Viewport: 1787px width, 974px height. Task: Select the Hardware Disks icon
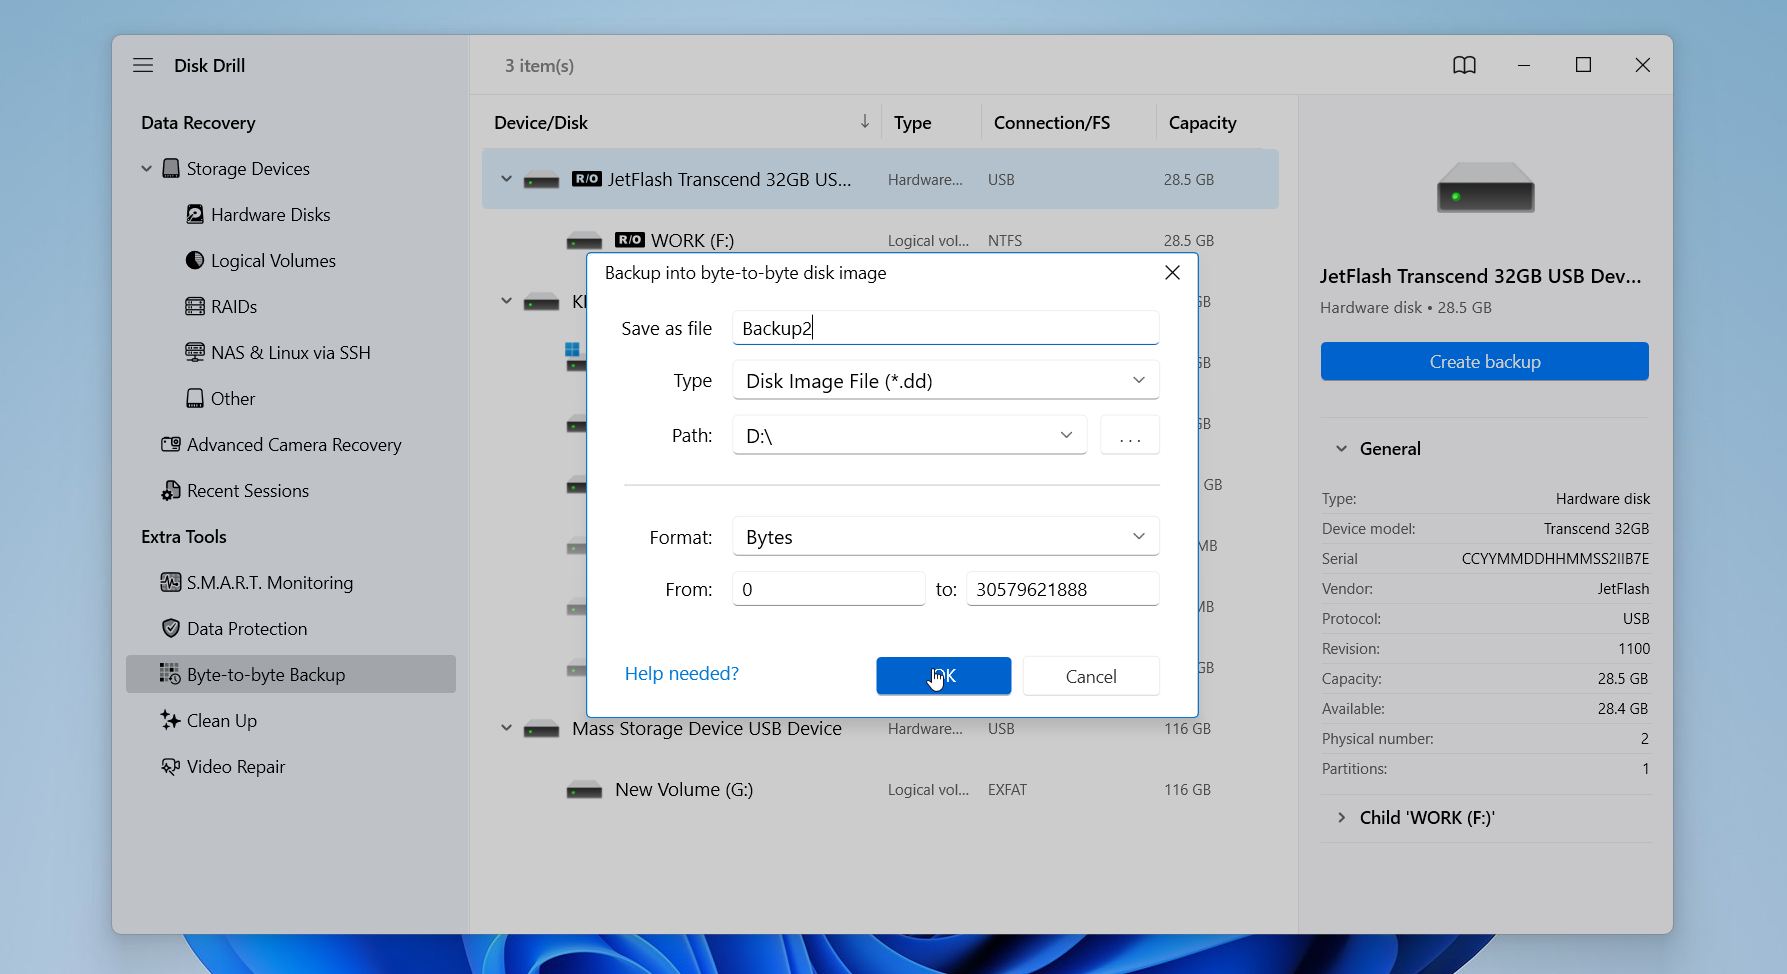pos(195,214)
